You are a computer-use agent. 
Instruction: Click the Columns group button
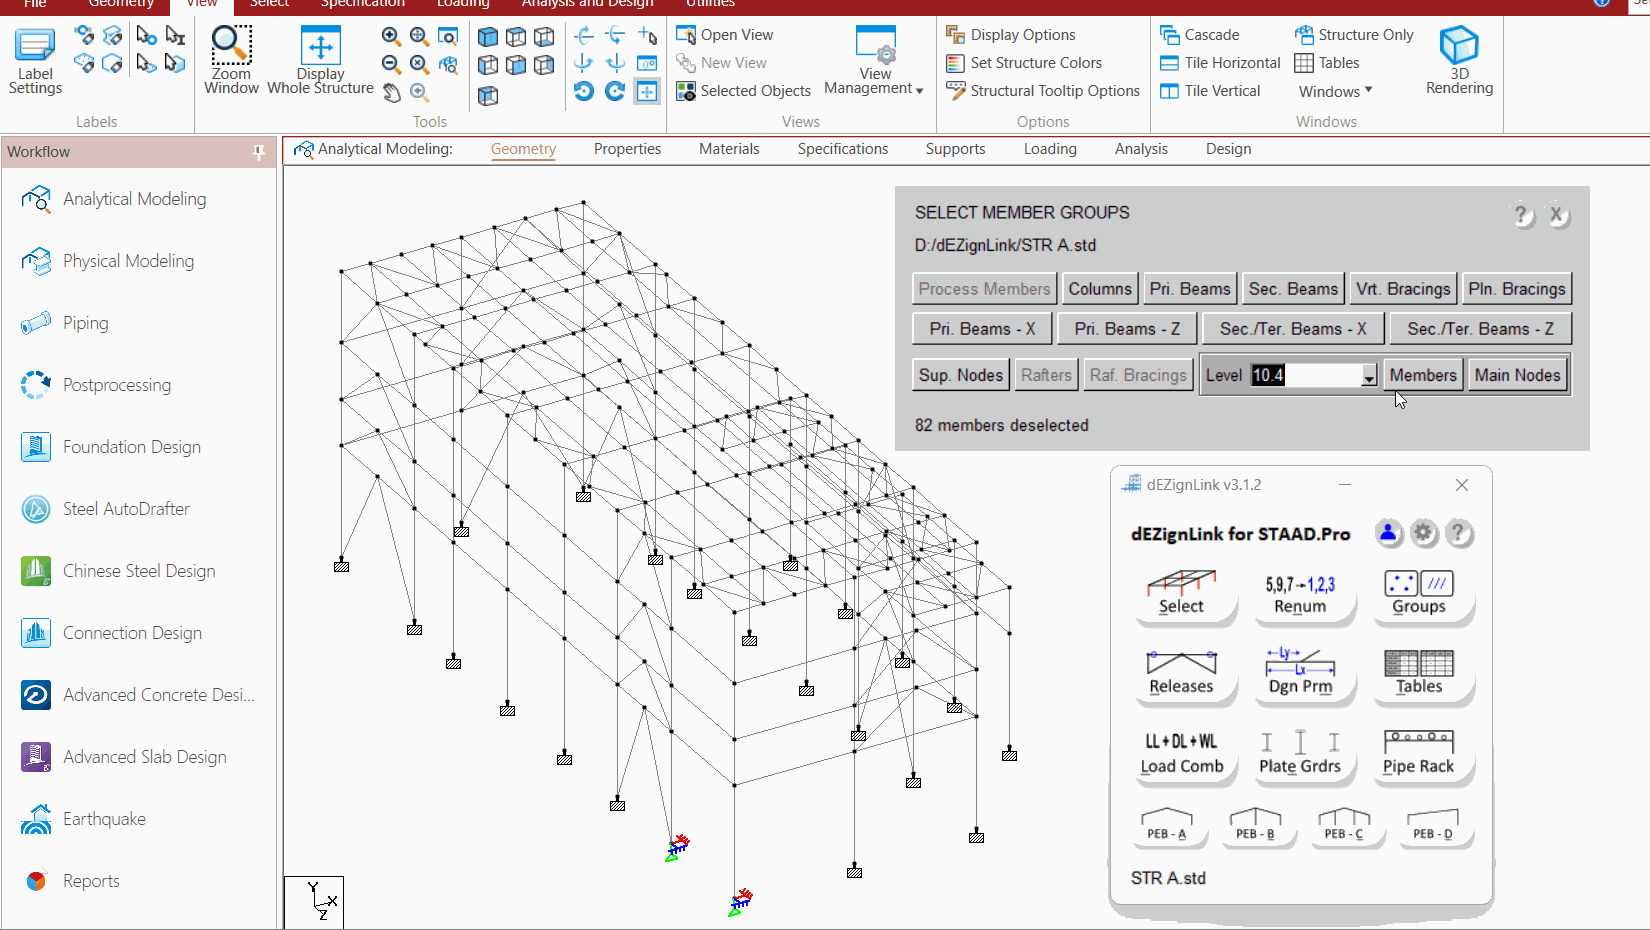tap(1100, 289)
